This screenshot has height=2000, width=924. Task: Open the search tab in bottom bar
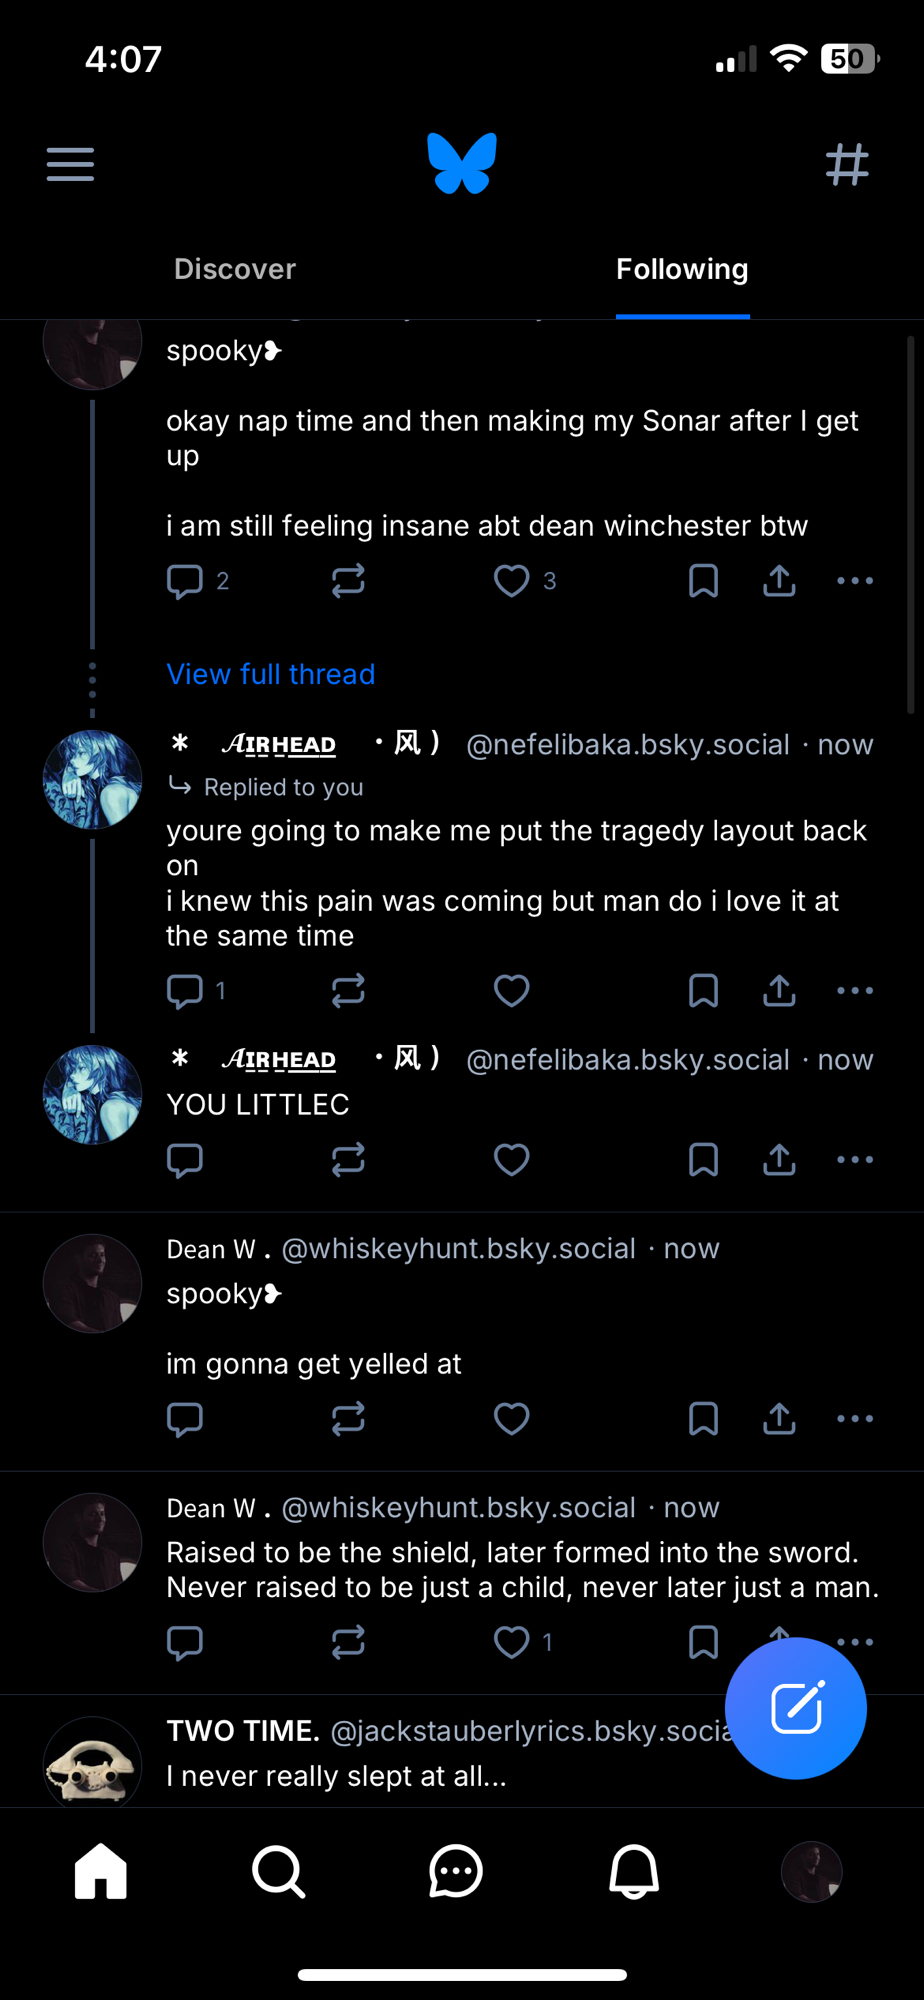278,1871
